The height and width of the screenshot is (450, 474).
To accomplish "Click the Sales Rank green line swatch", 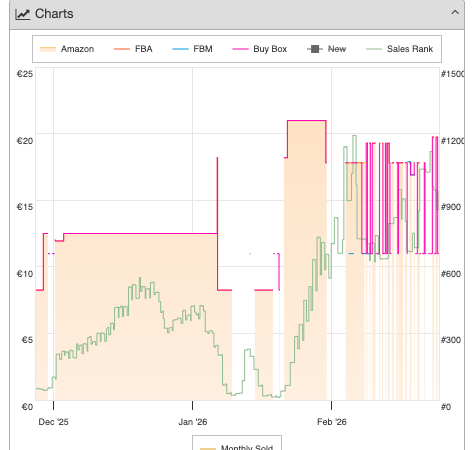I will pos(374,49).
